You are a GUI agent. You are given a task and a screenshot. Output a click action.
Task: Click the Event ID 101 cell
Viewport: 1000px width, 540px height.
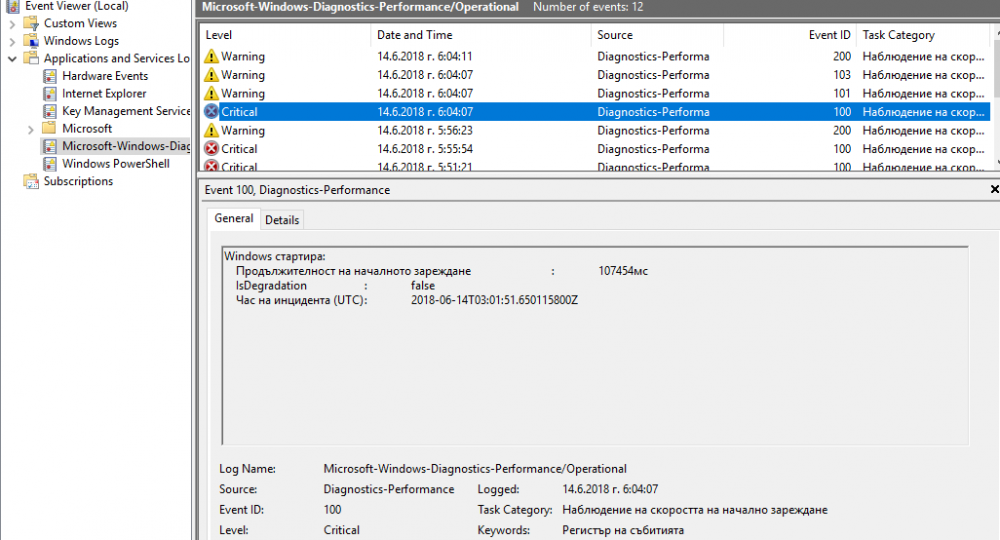click(841, 93)
